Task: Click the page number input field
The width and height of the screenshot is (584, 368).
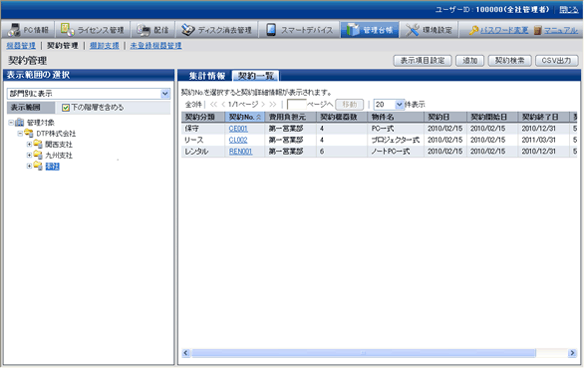Action: (296, 105)
